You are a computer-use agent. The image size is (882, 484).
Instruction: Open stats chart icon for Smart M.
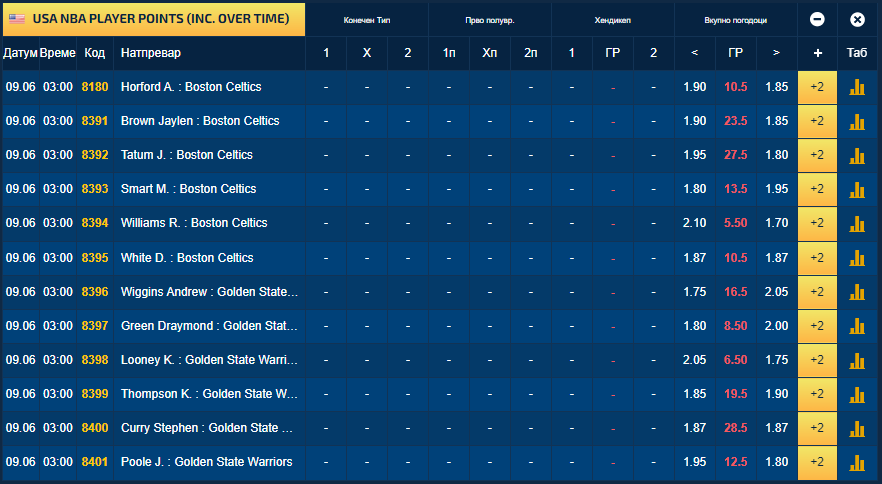[x=857, y=189]
